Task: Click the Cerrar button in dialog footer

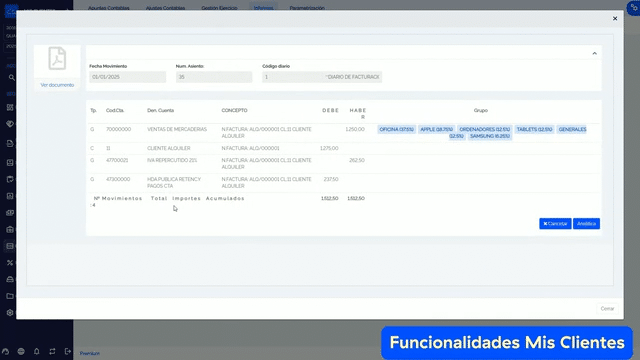Action: (x=607, y=309)
